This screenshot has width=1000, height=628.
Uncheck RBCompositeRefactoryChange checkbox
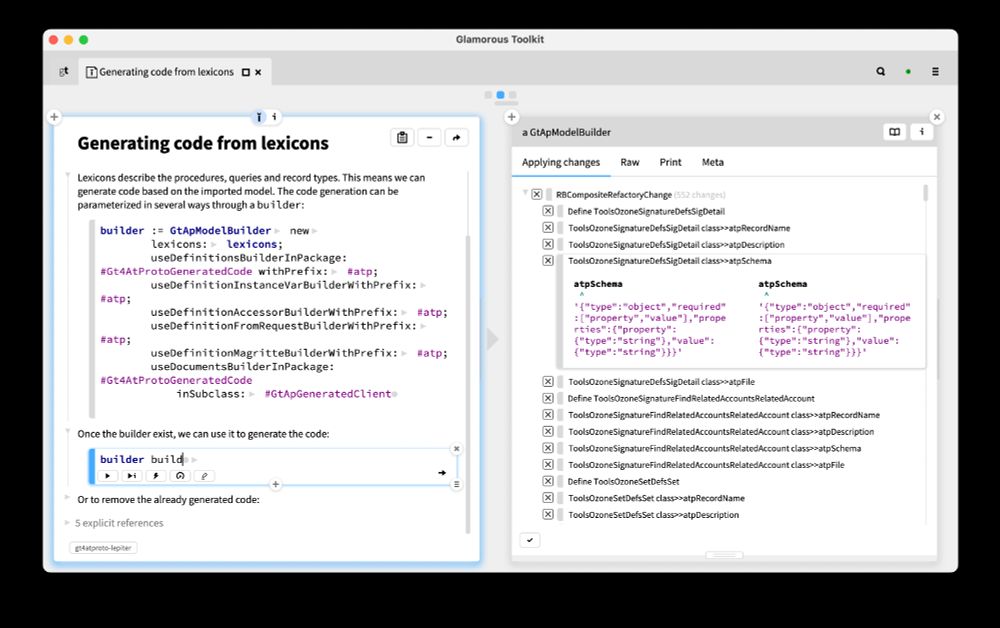536,194
